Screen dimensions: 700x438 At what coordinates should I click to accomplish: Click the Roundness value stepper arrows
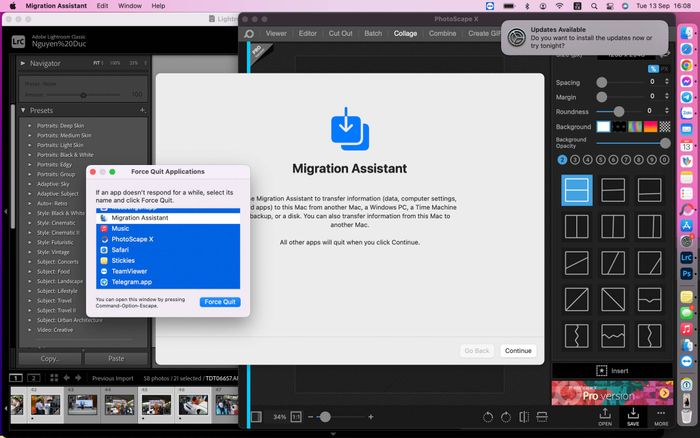click(x=667, y=111)
